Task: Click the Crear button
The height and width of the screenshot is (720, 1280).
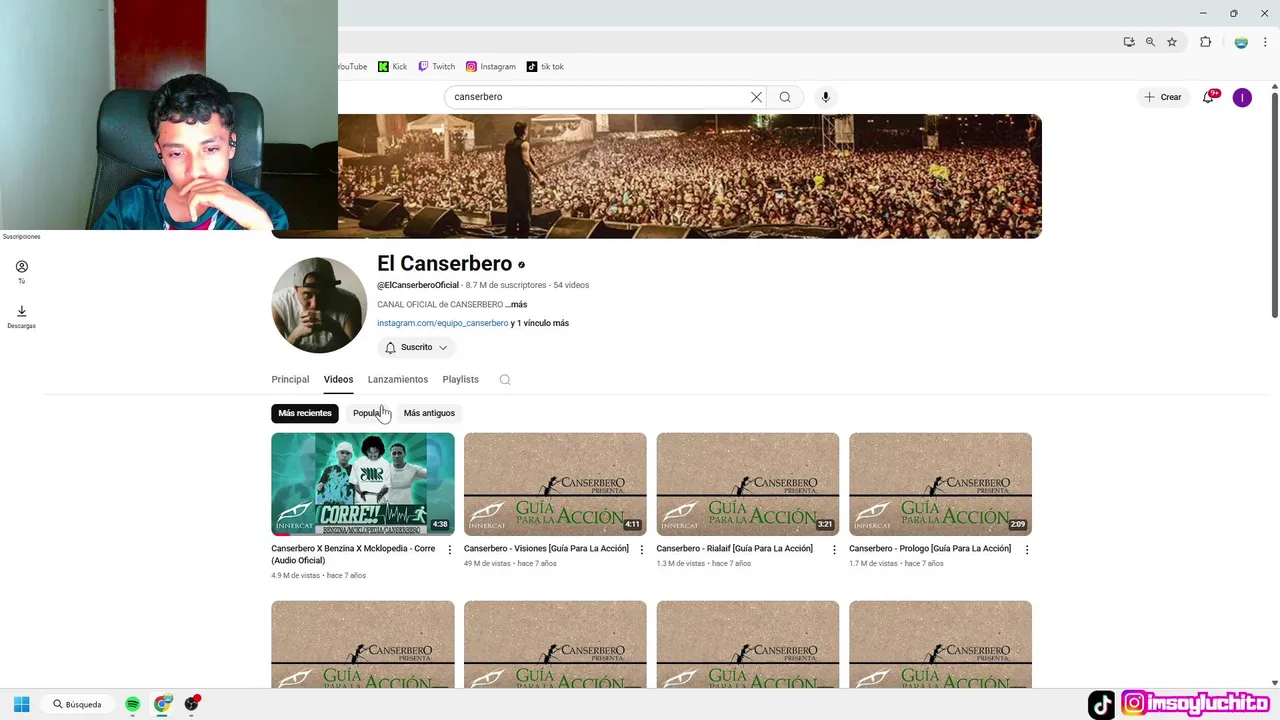Action: point(1163,97)
